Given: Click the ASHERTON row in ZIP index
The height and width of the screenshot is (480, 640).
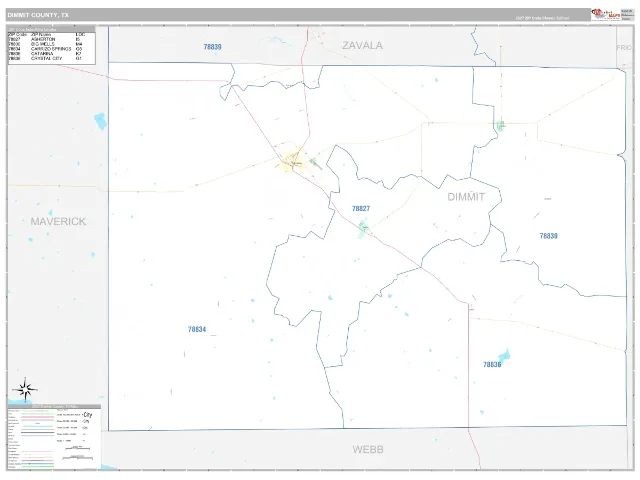Looking at the screenshot, I should (x=45, y=40).
